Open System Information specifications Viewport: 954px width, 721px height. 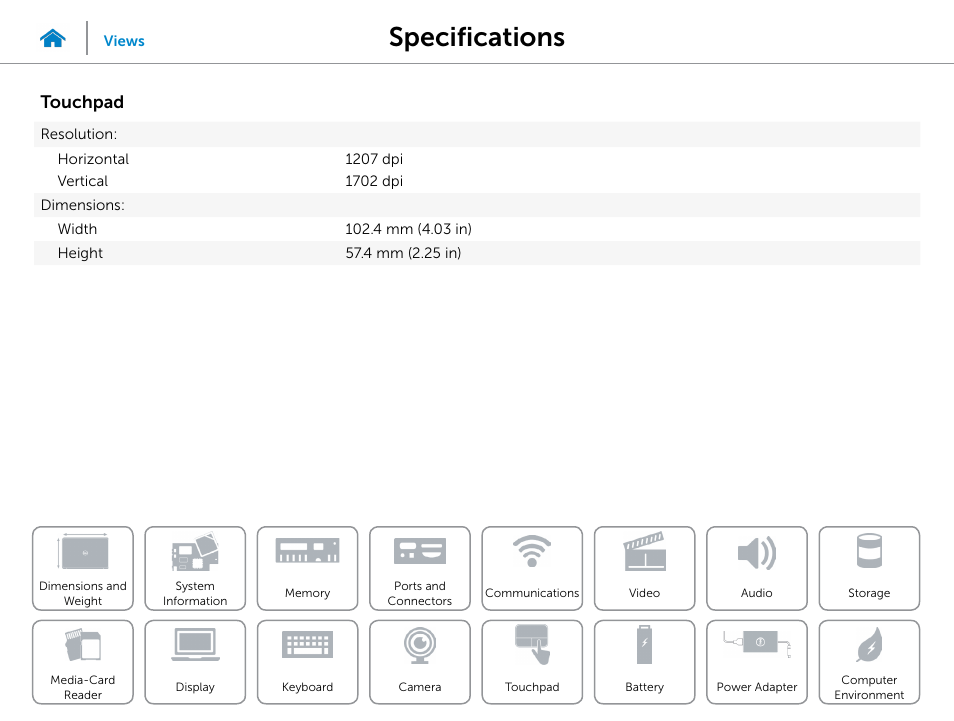[x=195, y=568]
